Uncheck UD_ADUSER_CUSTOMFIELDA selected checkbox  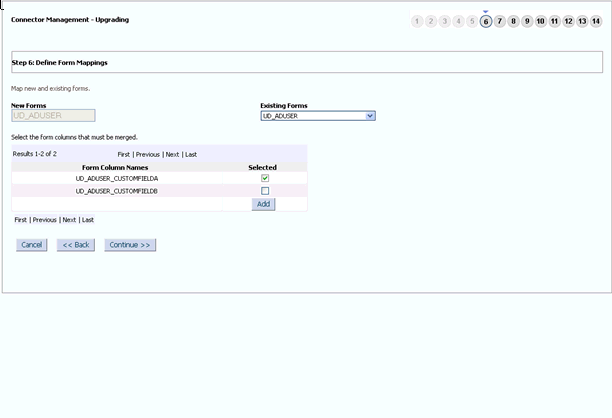tap(265, 178)
